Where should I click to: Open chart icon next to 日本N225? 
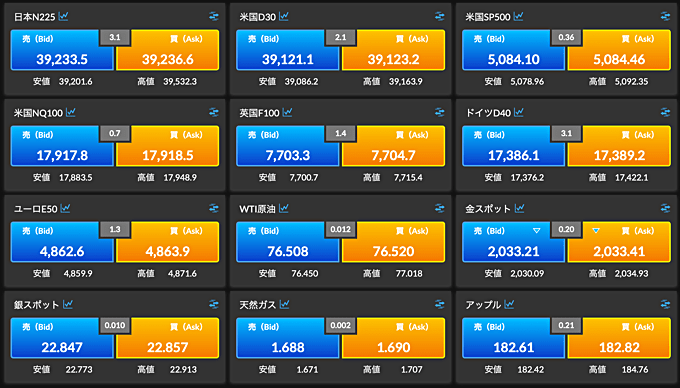[63, 16]
